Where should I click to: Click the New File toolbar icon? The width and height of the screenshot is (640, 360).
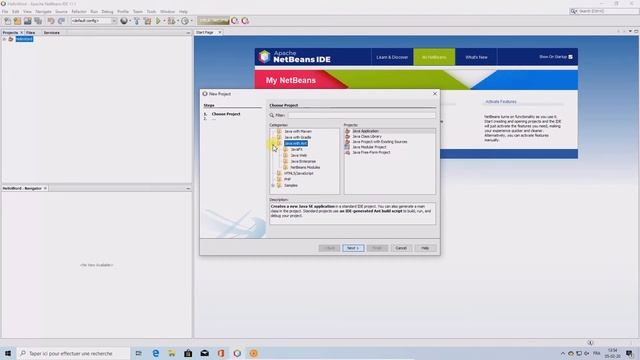point(7,21)
